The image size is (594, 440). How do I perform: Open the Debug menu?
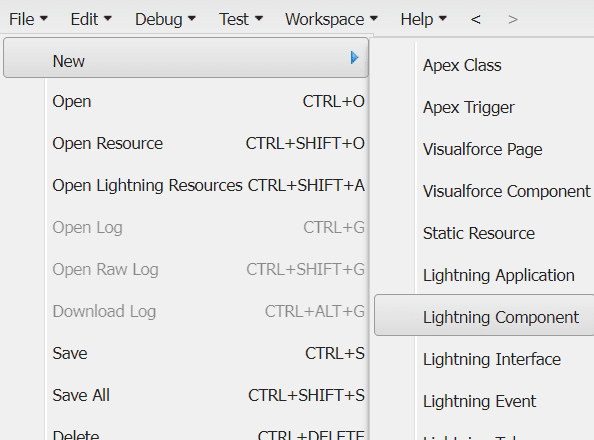(x=165, y=19)
